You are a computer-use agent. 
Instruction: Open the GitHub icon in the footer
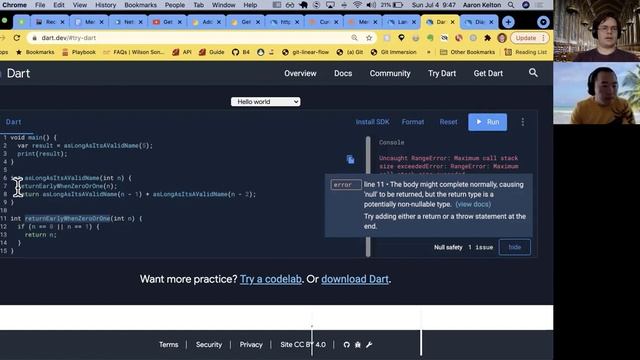click(347, 345)
